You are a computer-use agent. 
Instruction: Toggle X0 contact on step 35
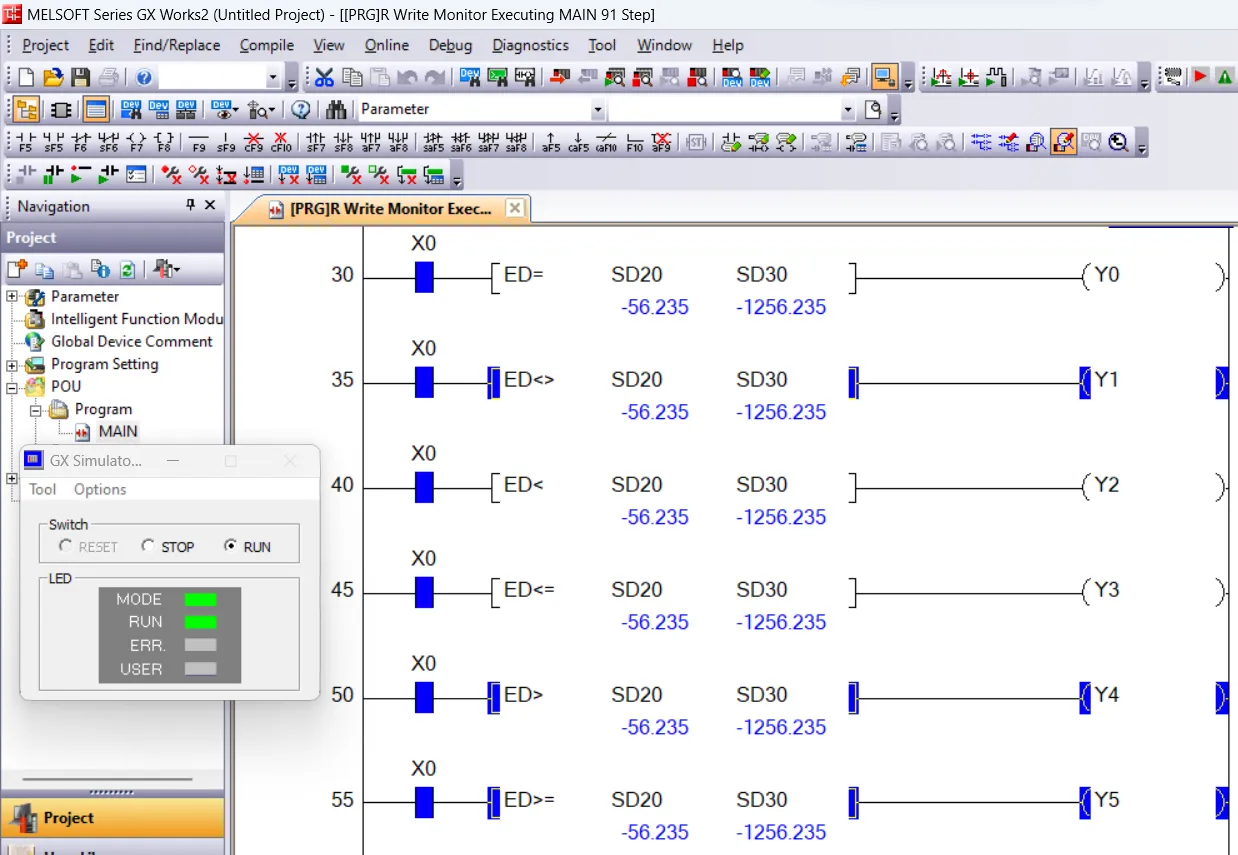tap(424, 382)
